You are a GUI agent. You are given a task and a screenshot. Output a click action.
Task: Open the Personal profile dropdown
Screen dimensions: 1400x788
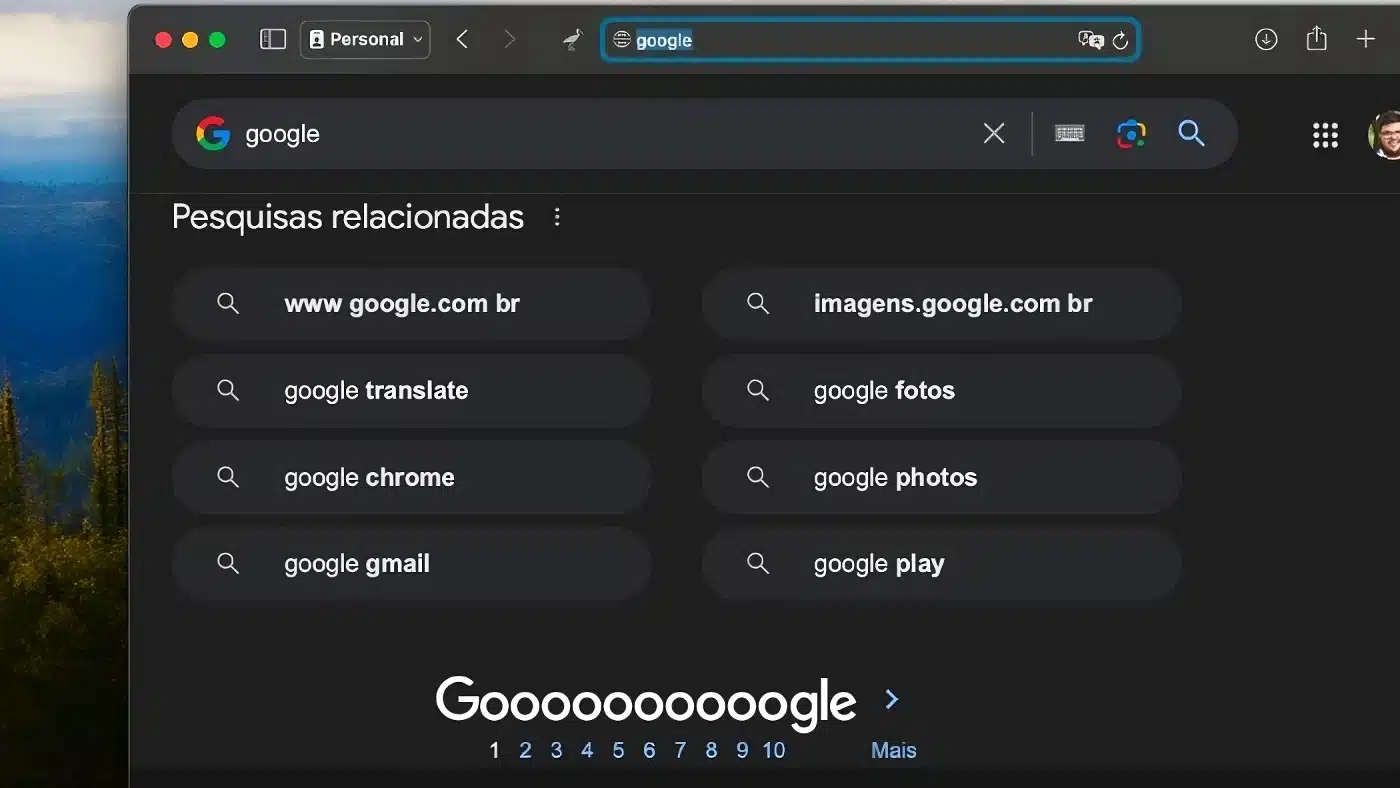point(365,39)
